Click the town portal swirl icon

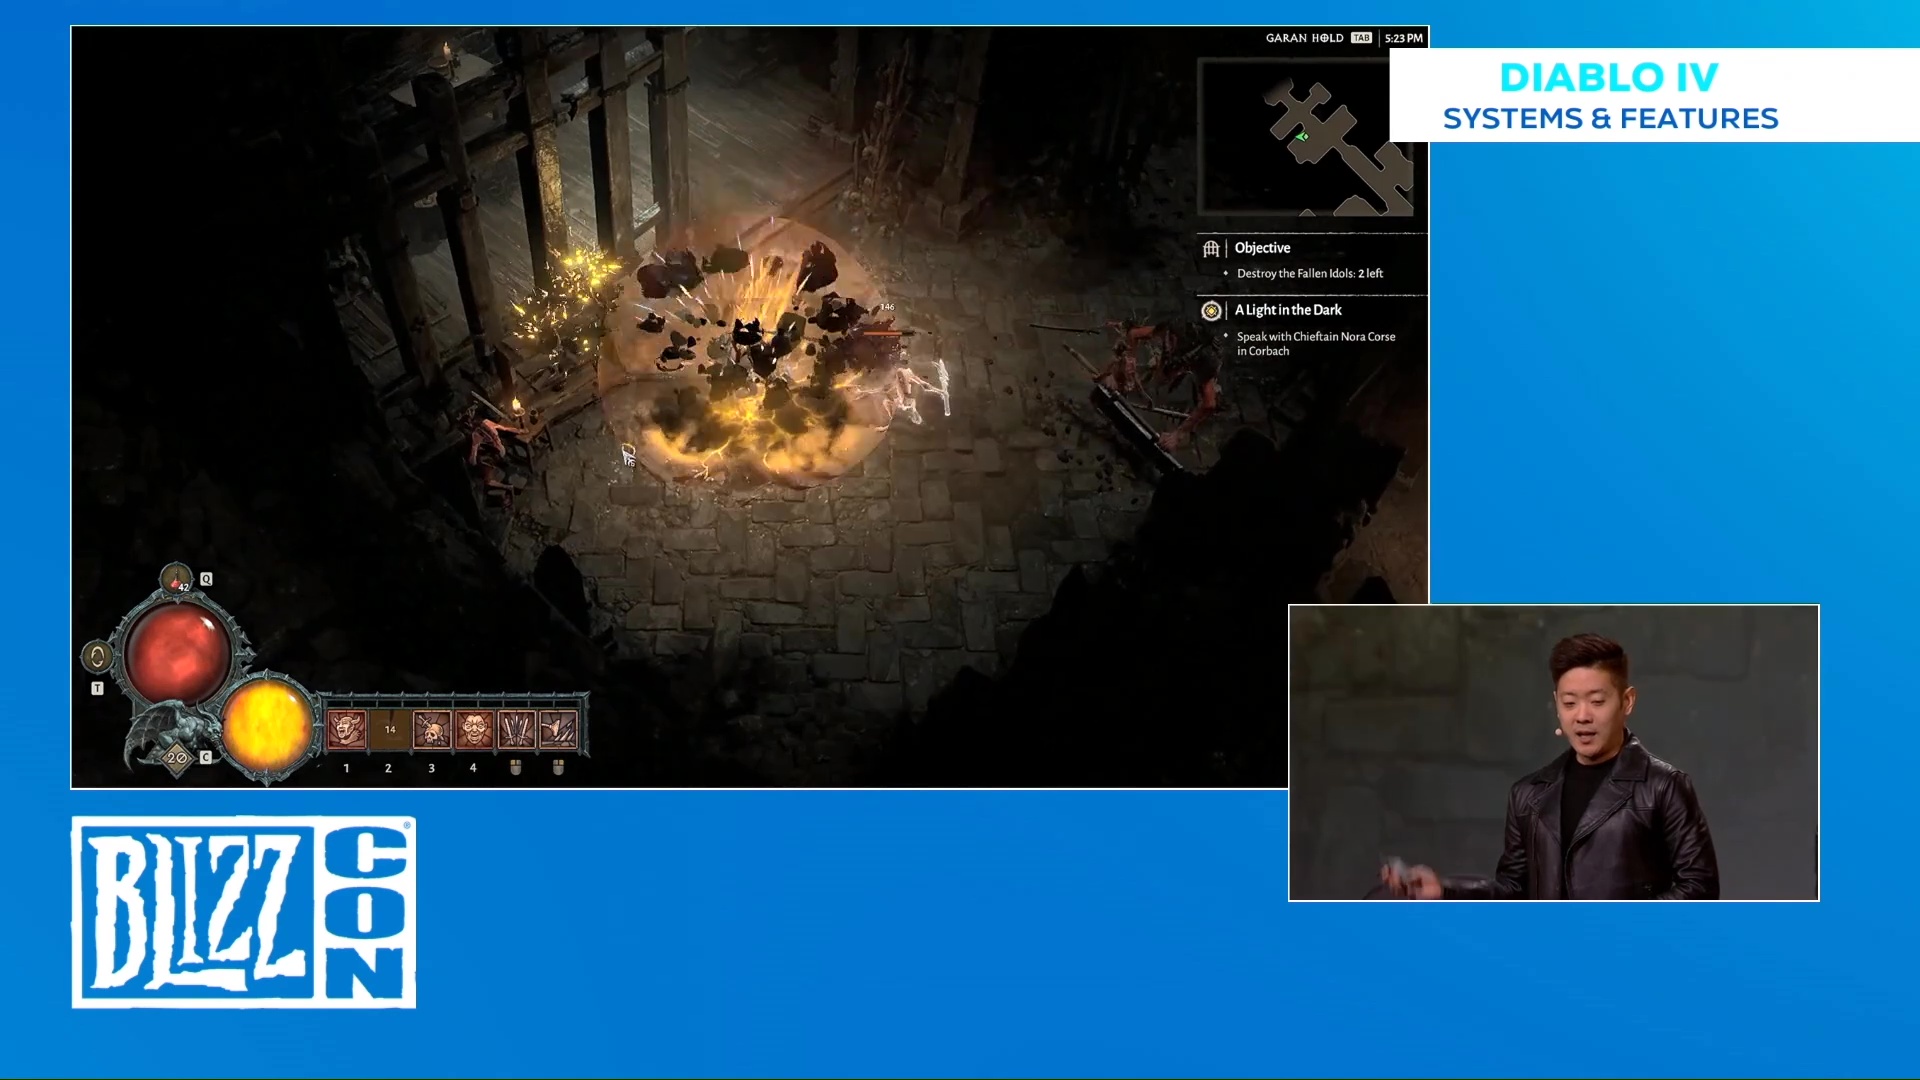[97, 657]
